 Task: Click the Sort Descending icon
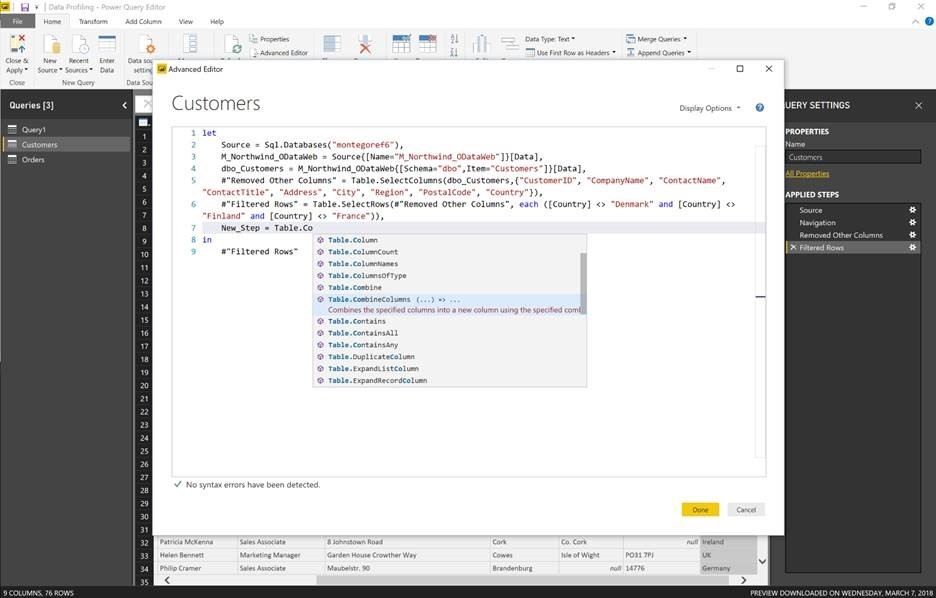pos(454,53)
